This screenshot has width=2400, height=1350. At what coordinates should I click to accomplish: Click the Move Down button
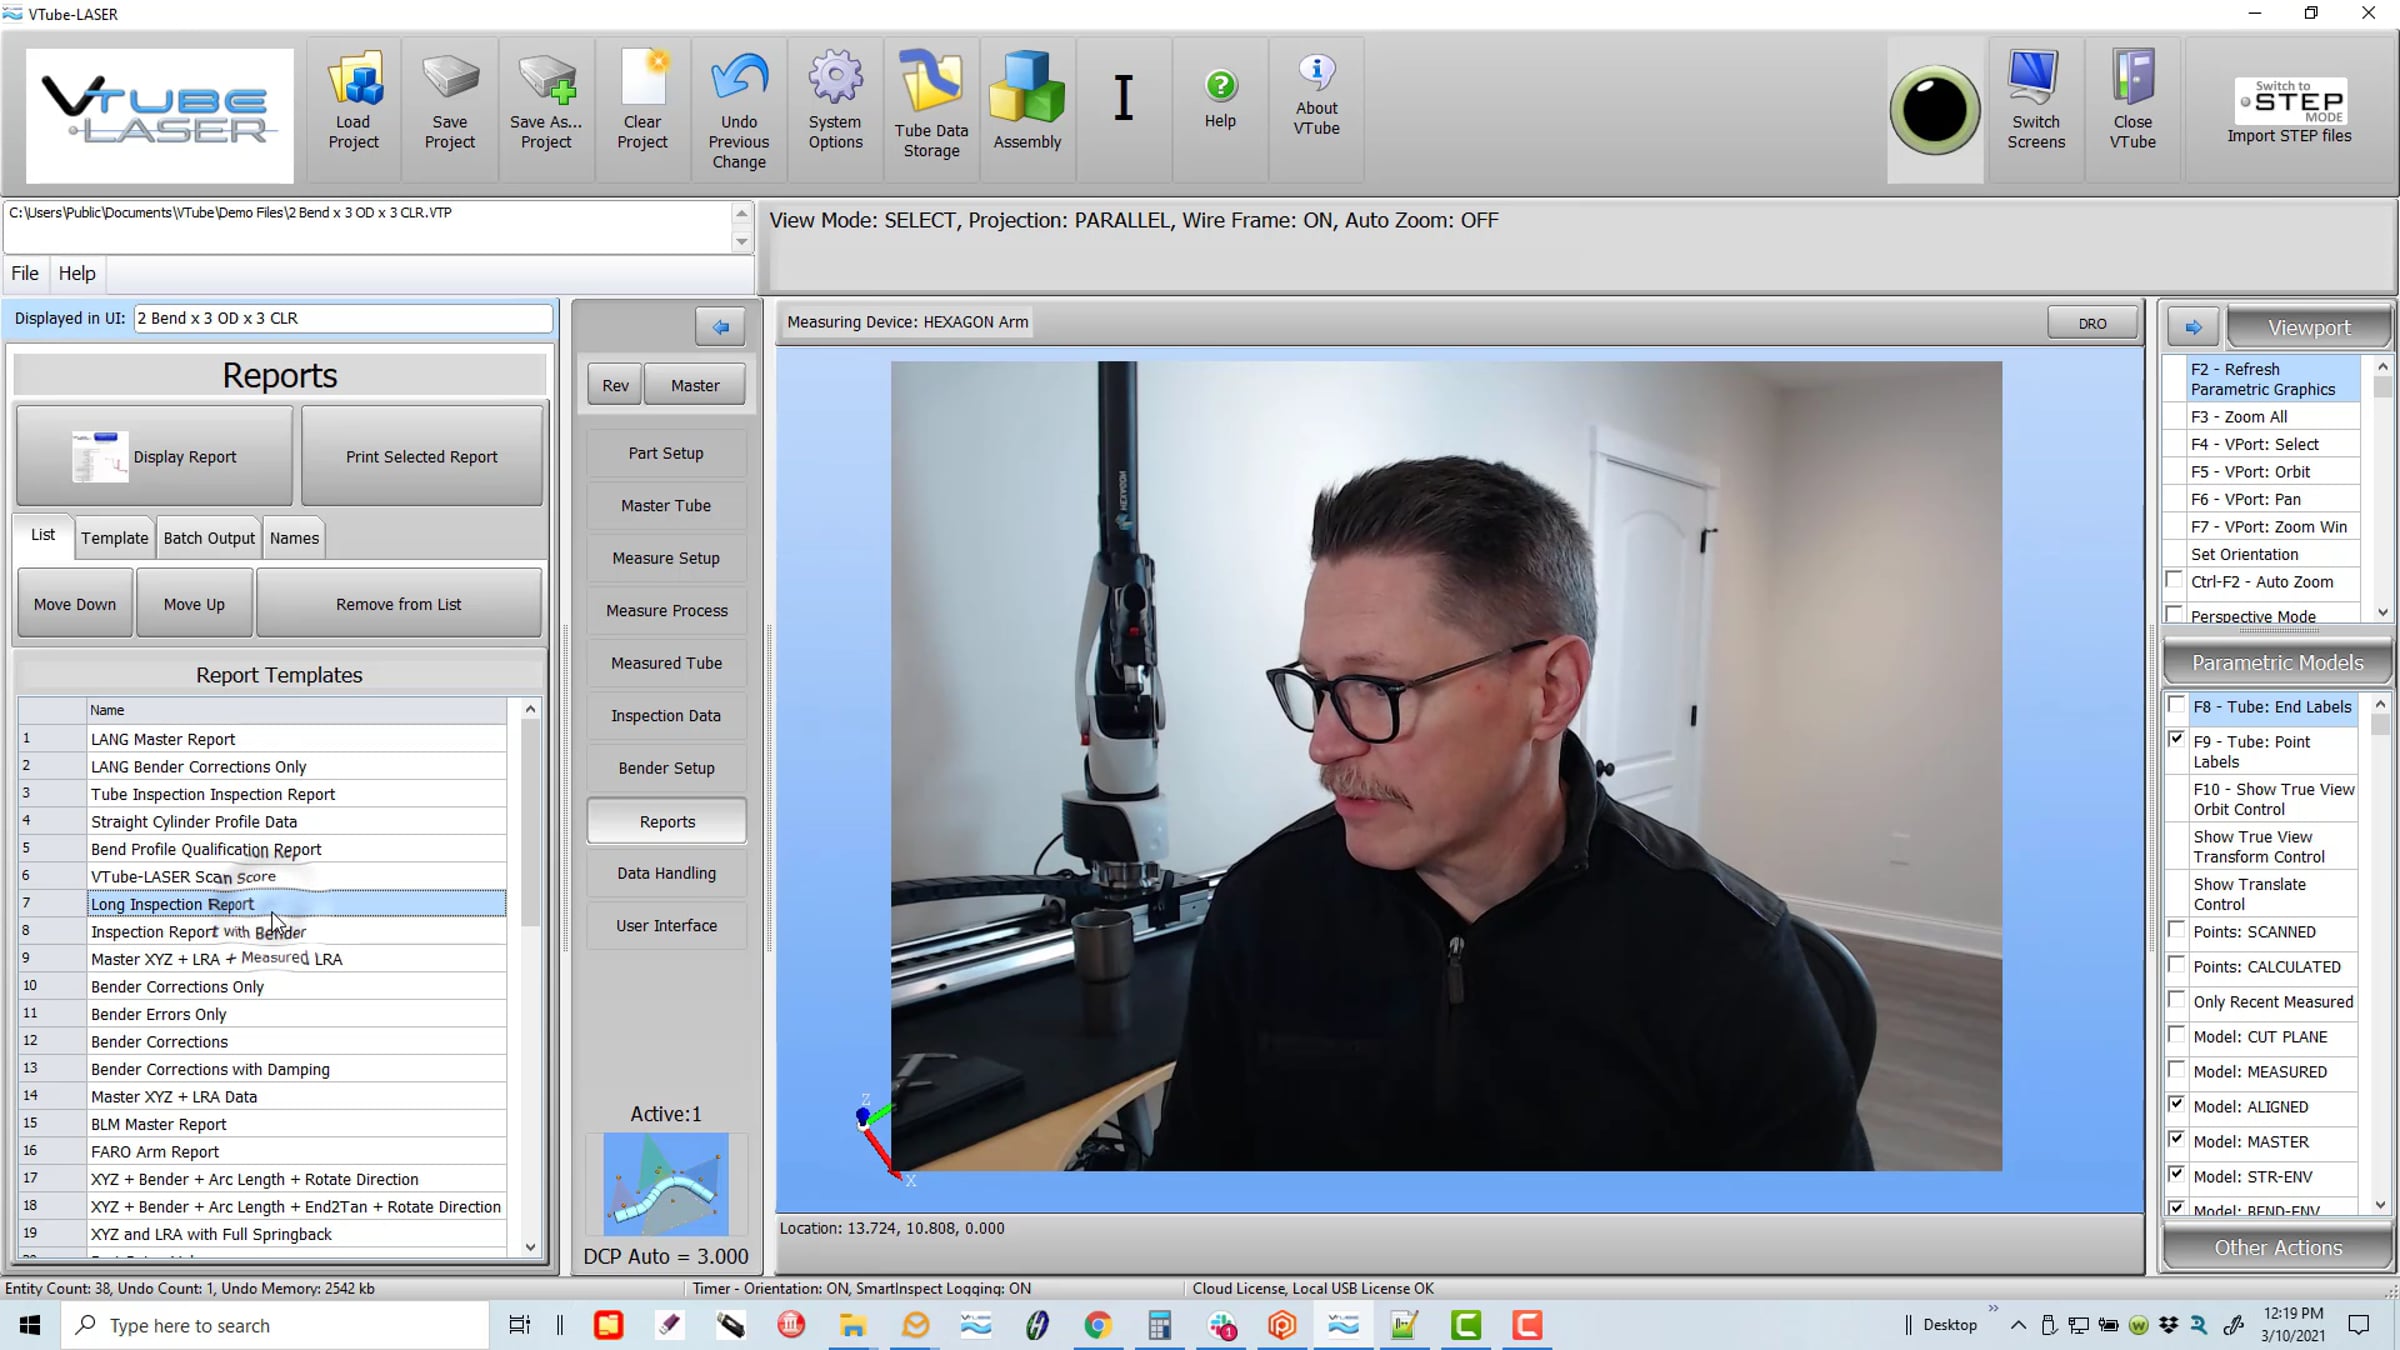75,604
